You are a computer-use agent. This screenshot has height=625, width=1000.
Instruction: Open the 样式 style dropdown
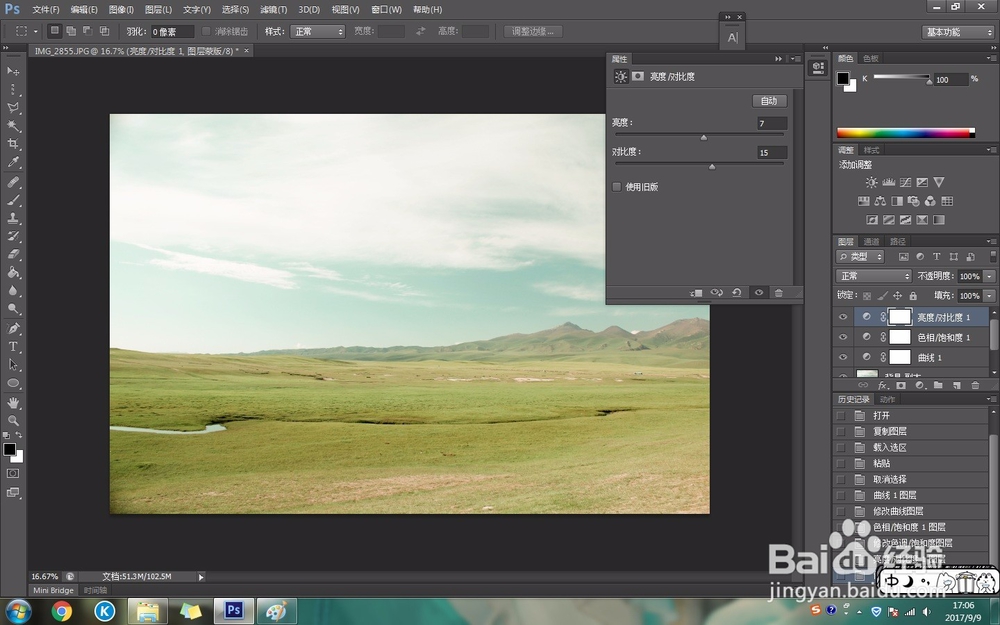coord(318,31)
